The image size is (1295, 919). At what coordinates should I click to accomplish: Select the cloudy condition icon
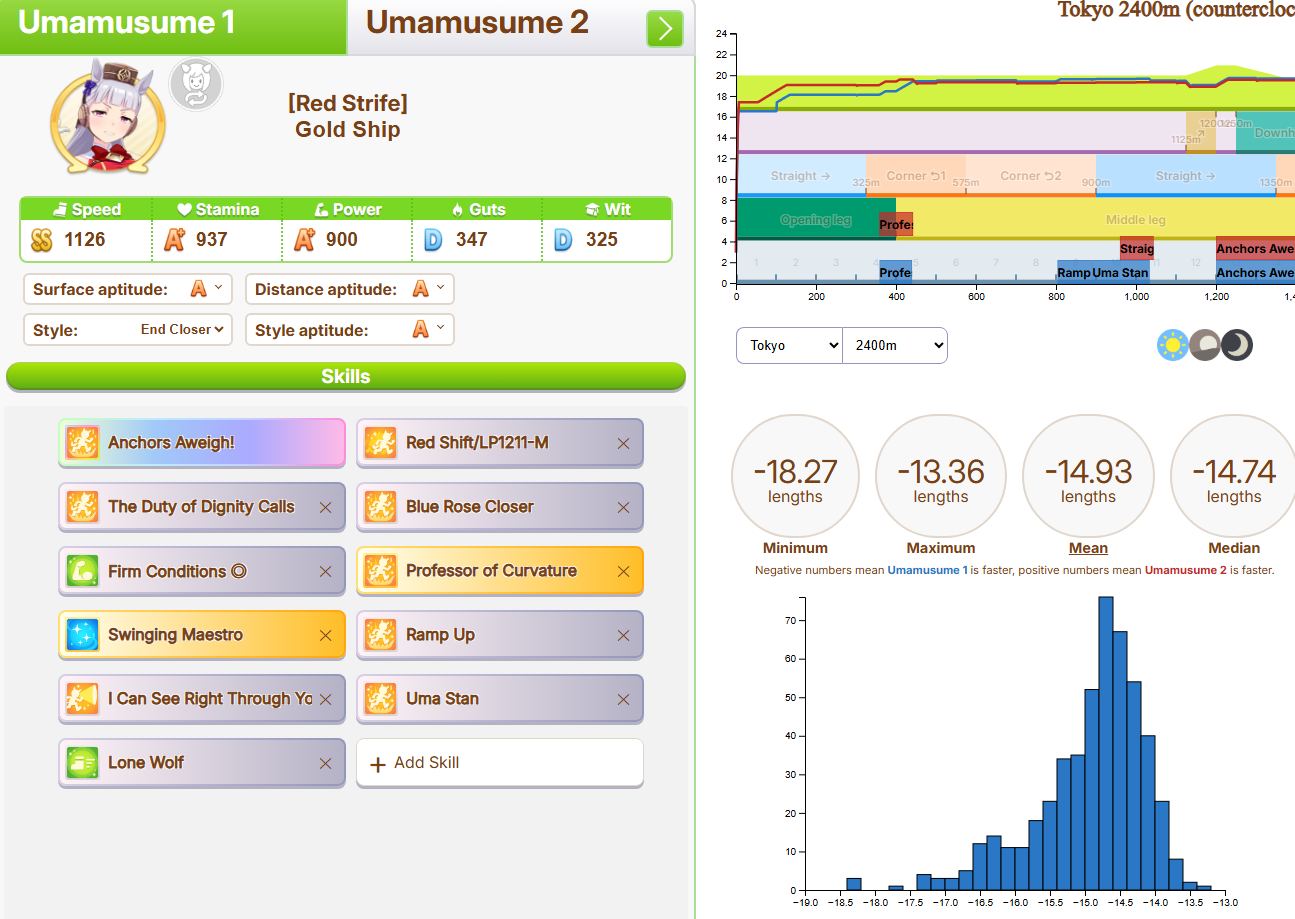(1204, 345)
